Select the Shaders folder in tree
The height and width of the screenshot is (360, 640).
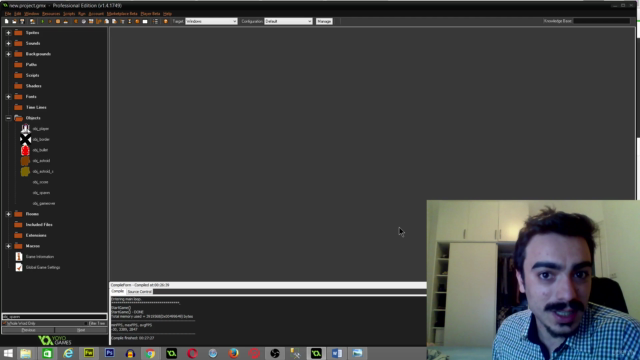33,86
